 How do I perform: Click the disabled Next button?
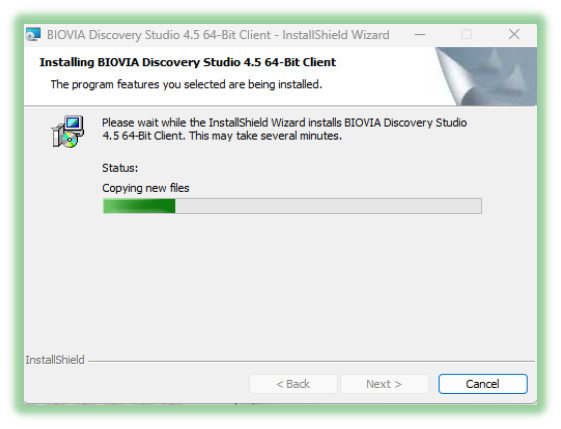[384, 384]
